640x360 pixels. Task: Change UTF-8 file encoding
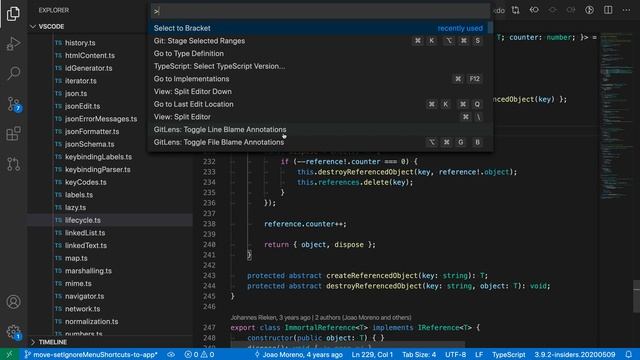[456, 354]
